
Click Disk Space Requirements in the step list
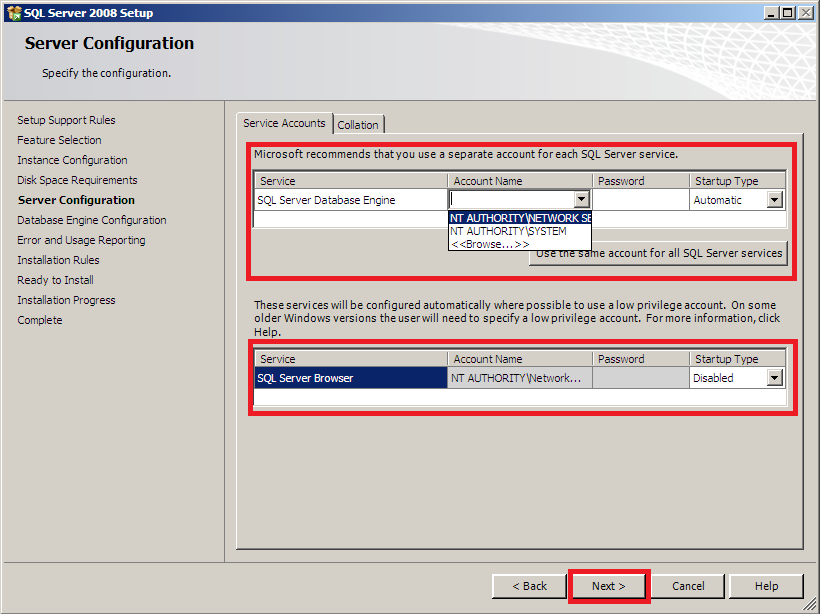pyautogui.click(x=77, y=180)
